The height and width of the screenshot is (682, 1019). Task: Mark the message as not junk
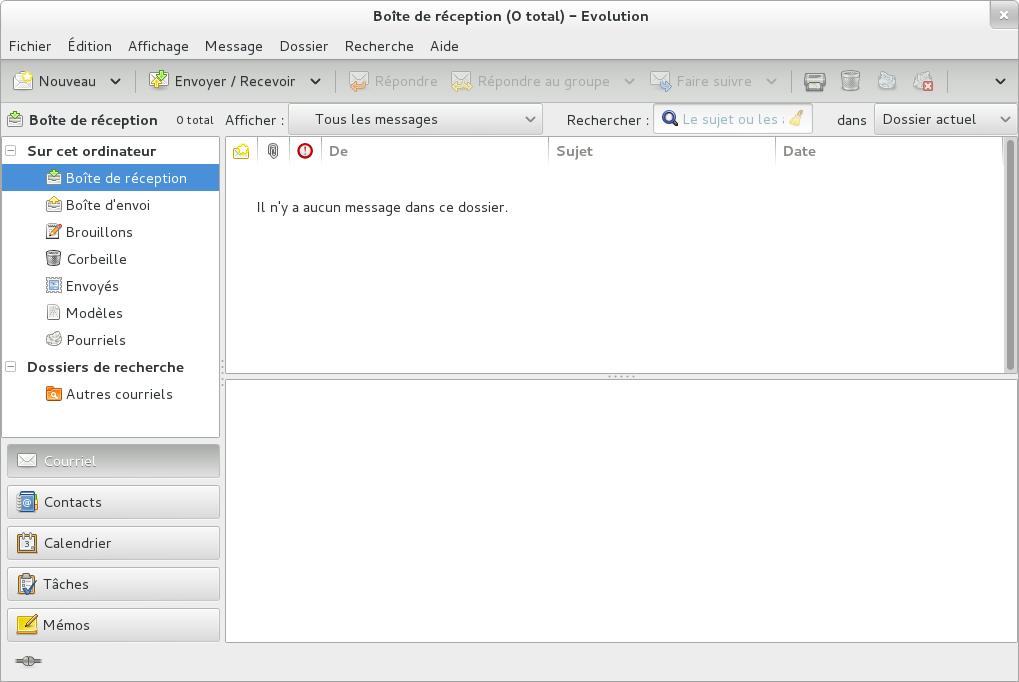click(x=922, y=81)
